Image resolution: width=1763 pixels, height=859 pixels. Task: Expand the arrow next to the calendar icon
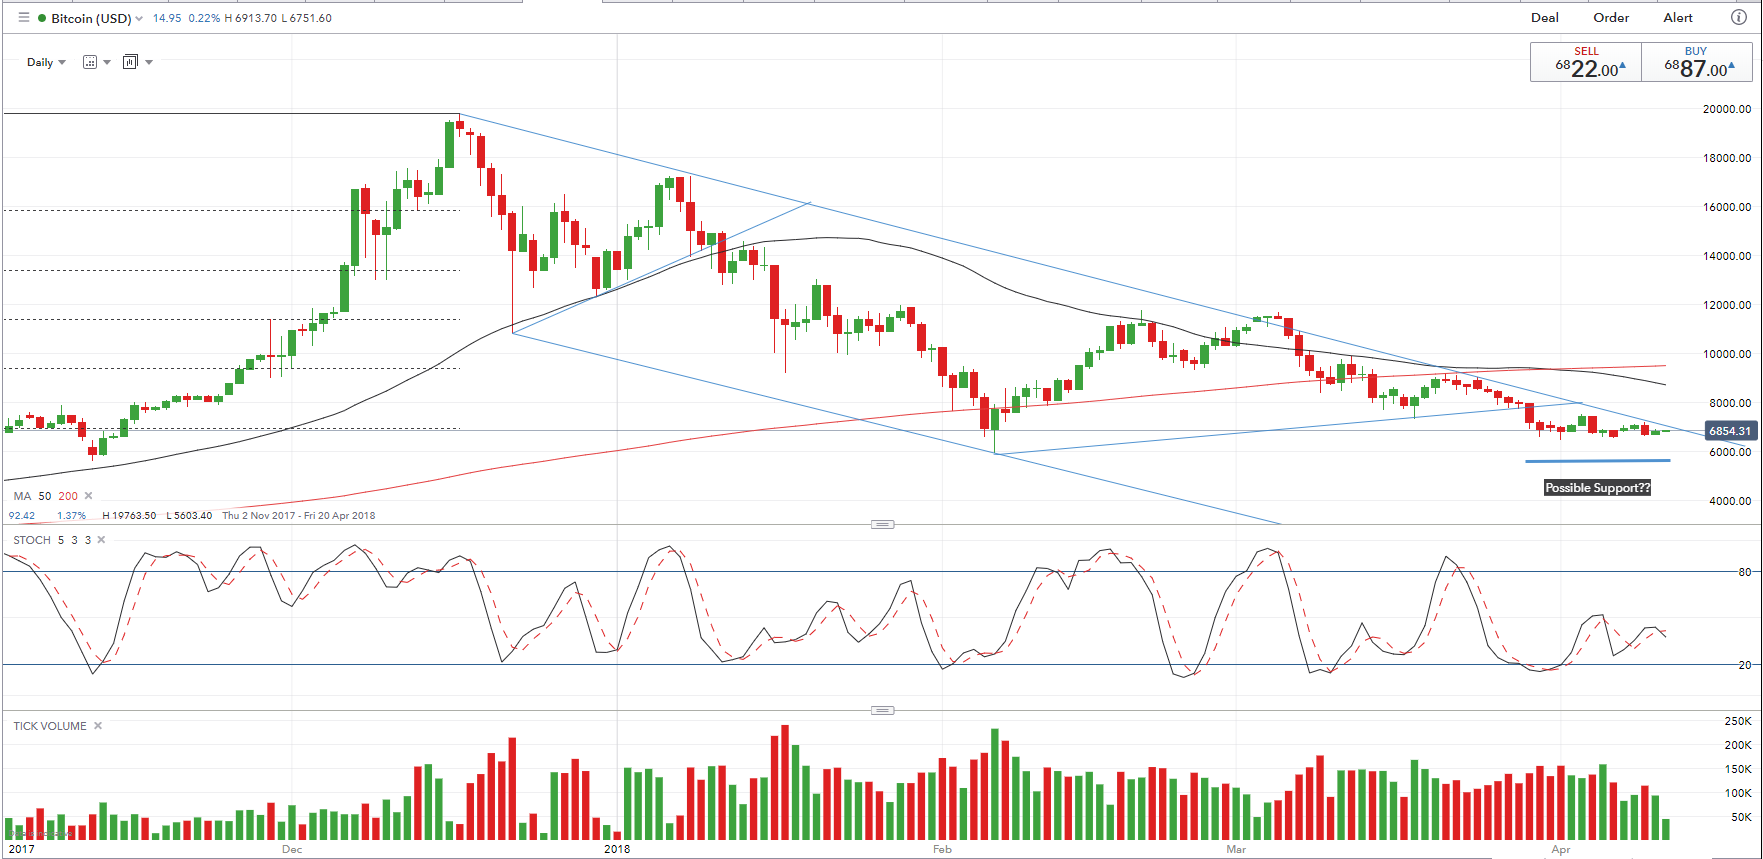107,62
